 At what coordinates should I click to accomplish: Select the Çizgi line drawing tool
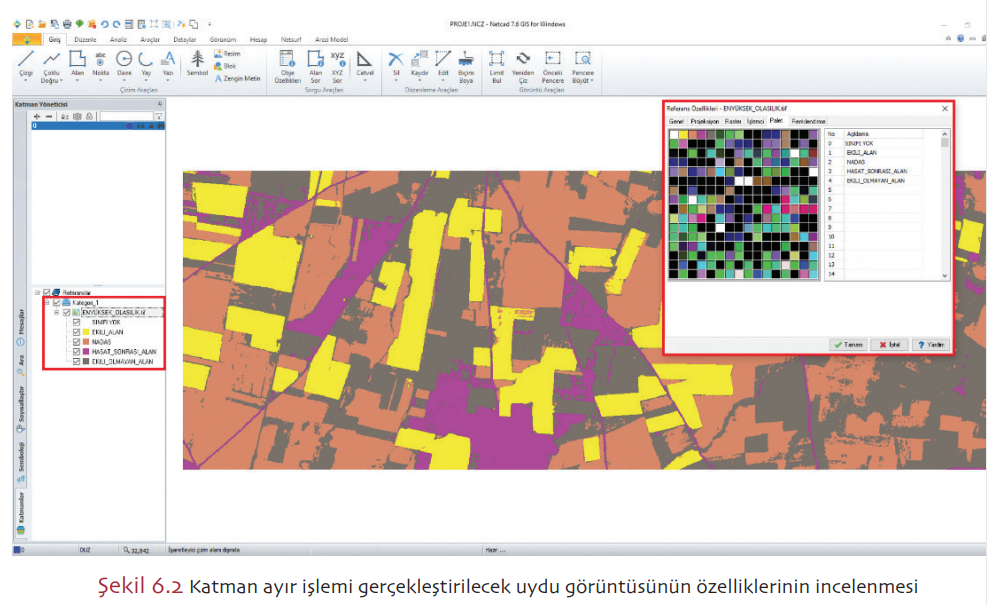(26, 62)
